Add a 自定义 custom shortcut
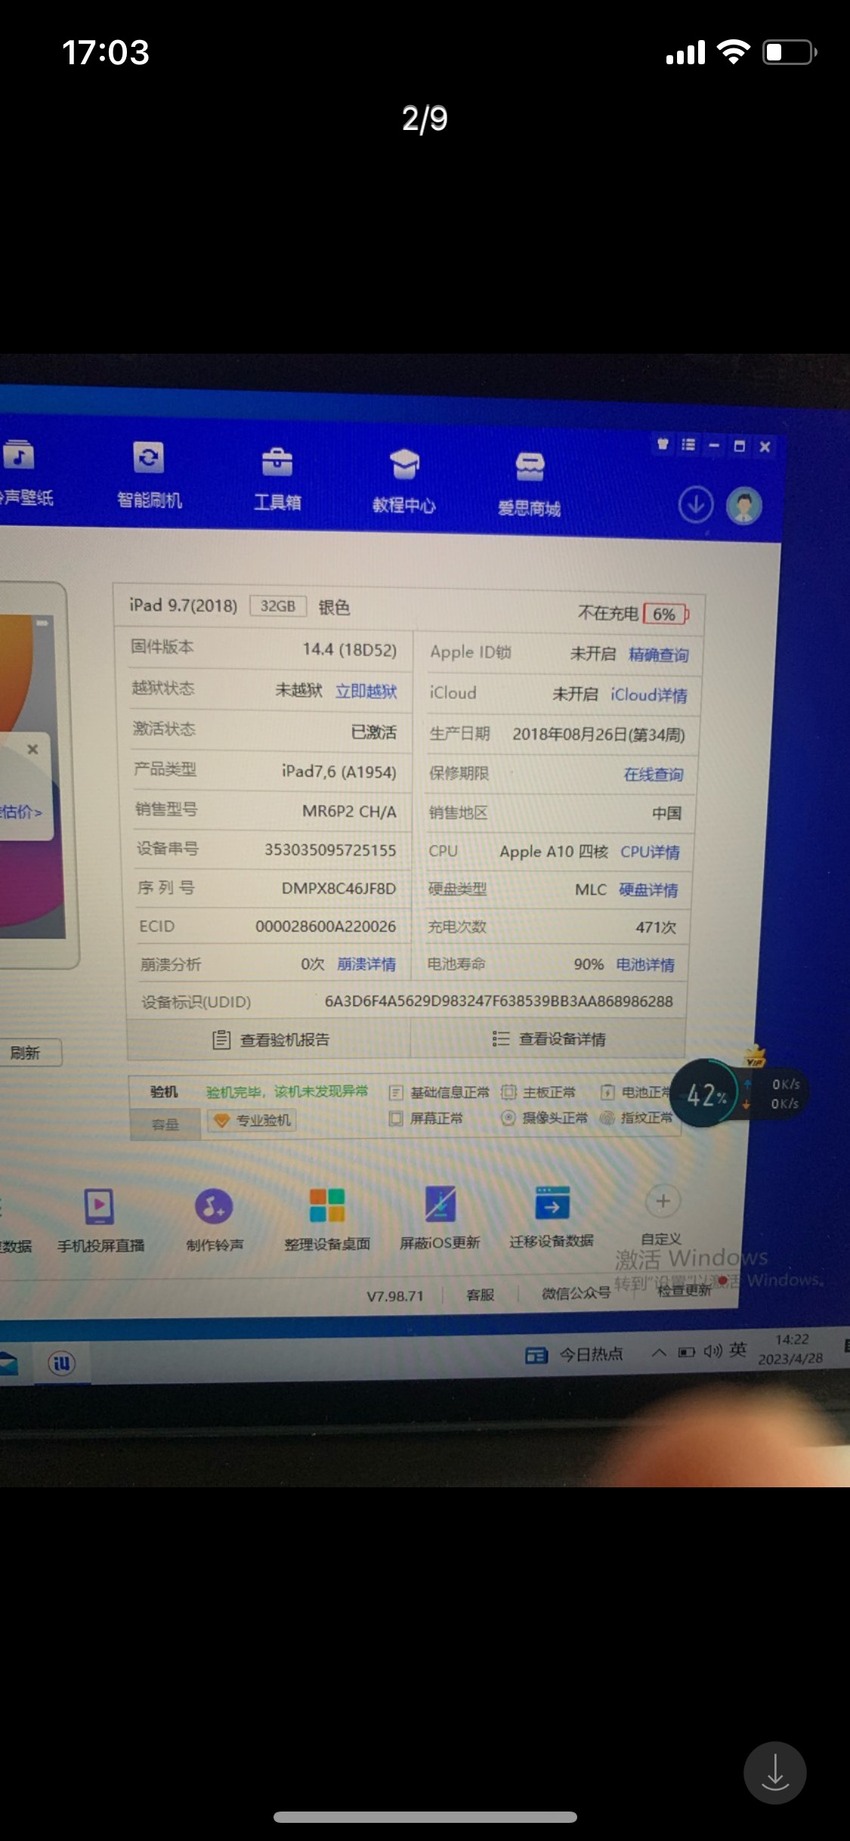This screenshot has width=850, height=1841. (x=662, y=1214)
